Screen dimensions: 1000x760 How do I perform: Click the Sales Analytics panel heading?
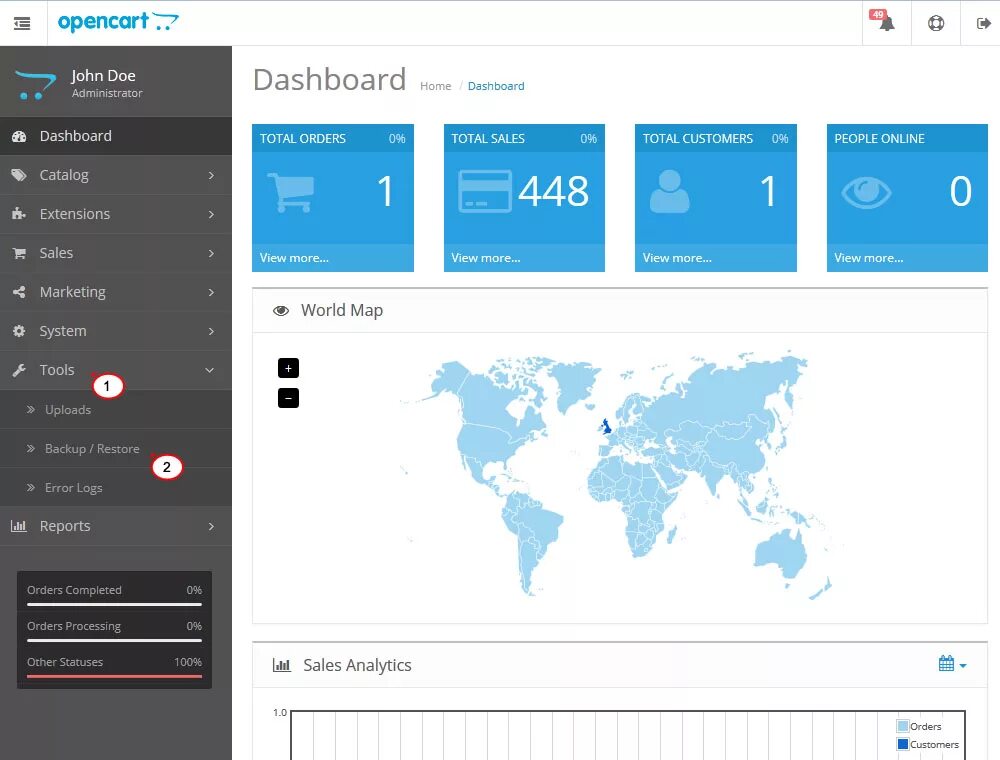357,665
